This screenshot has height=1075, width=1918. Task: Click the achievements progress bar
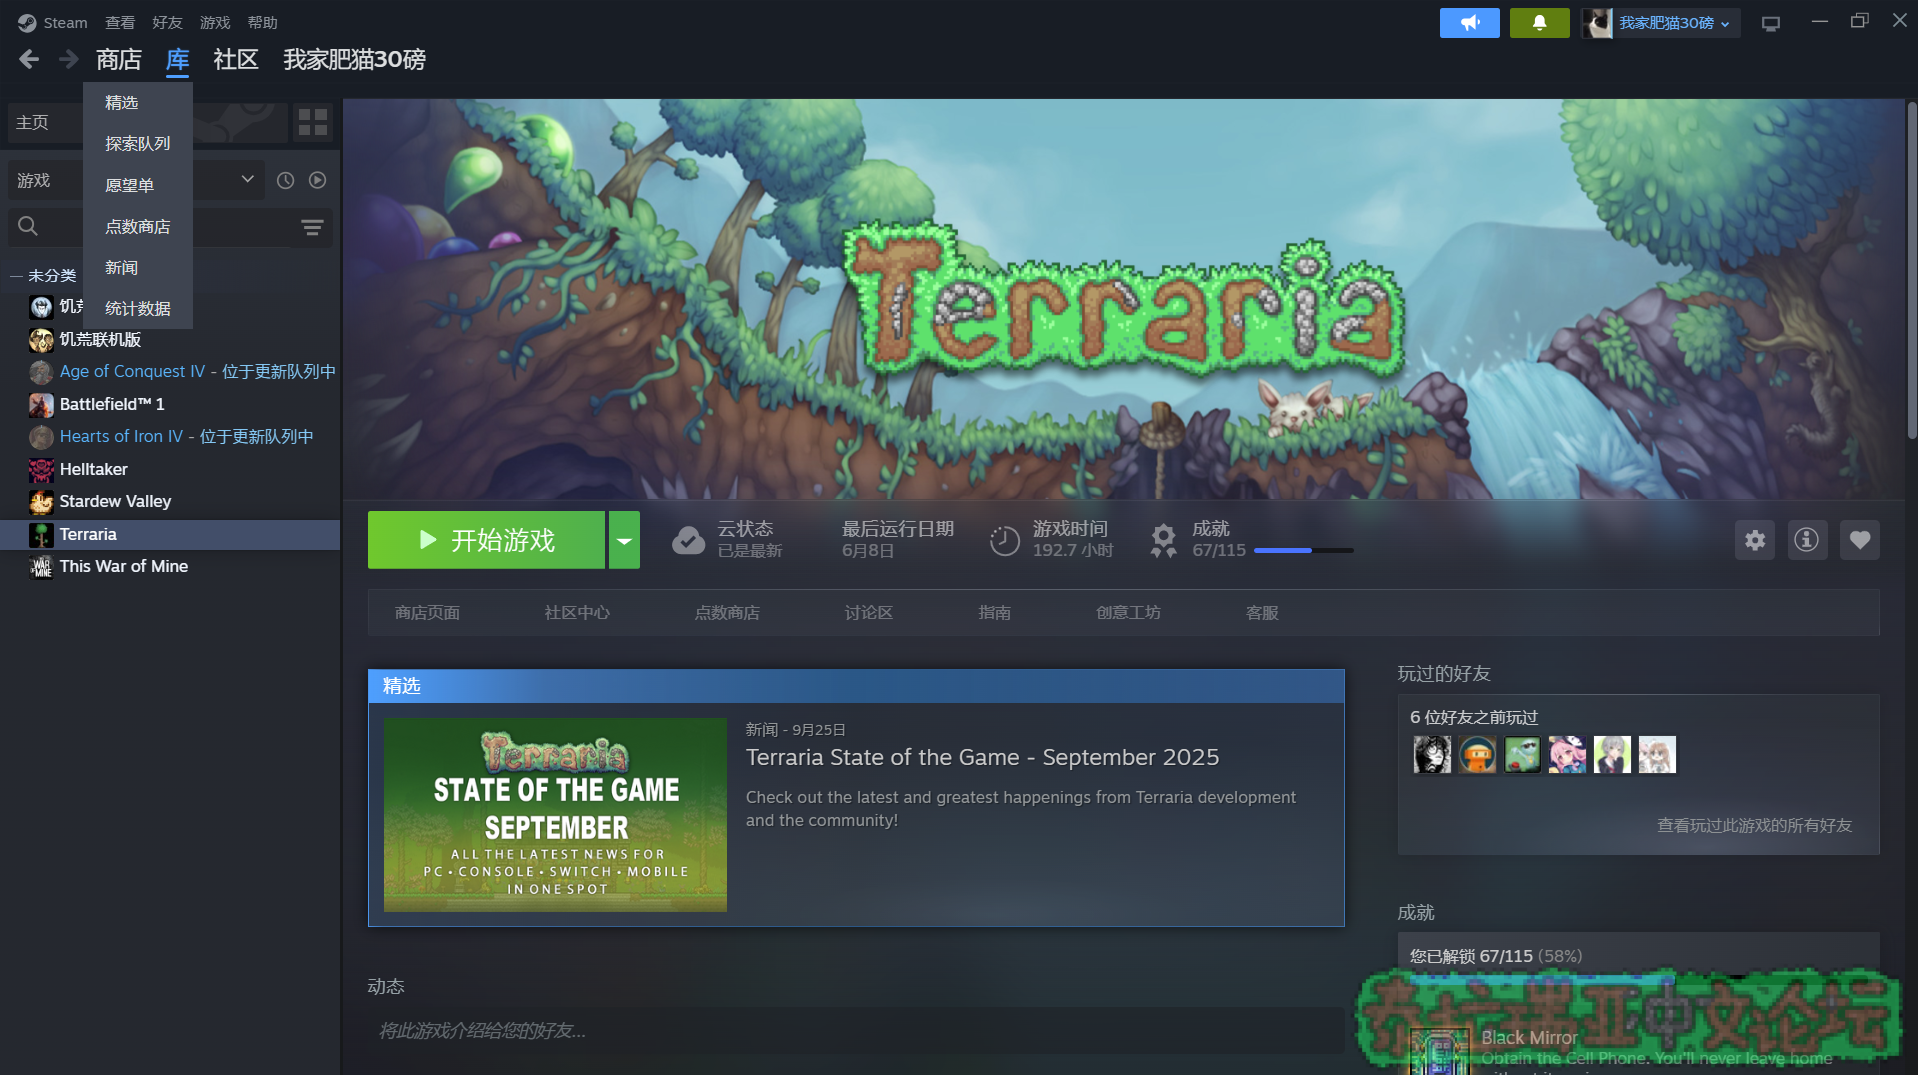[1303, 551]
